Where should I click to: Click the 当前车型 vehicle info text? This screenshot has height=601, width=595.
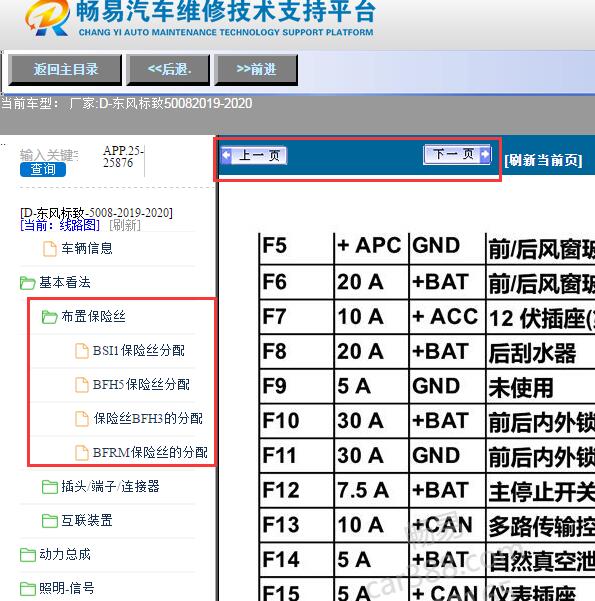click(x=127, y=103)
